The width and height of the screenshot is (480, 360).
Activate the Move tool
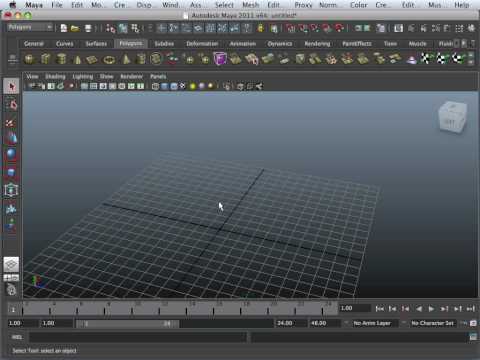11,138
